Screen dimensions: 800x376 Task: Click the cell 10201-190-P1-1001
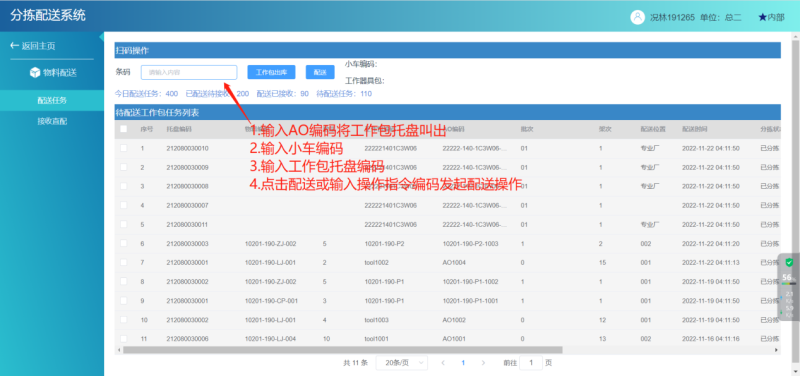[x=470, y=301]
